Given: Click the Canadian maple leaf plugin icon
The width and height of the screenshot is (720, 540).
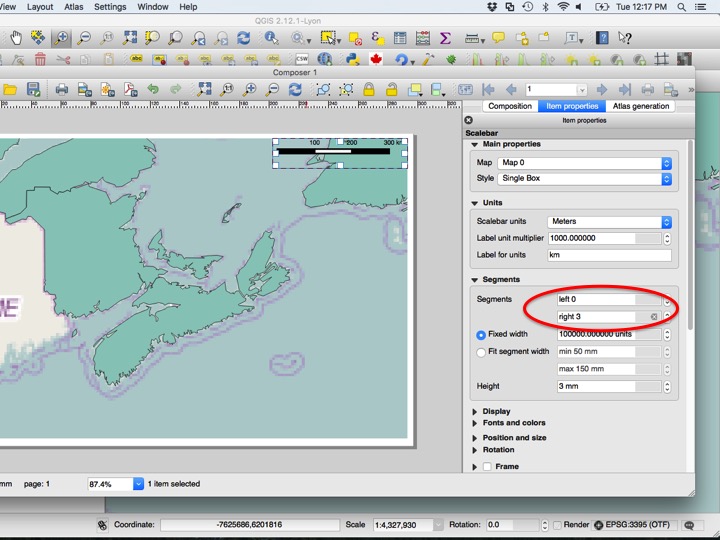Looking at the screenshot, I should (x=376, y=59).
